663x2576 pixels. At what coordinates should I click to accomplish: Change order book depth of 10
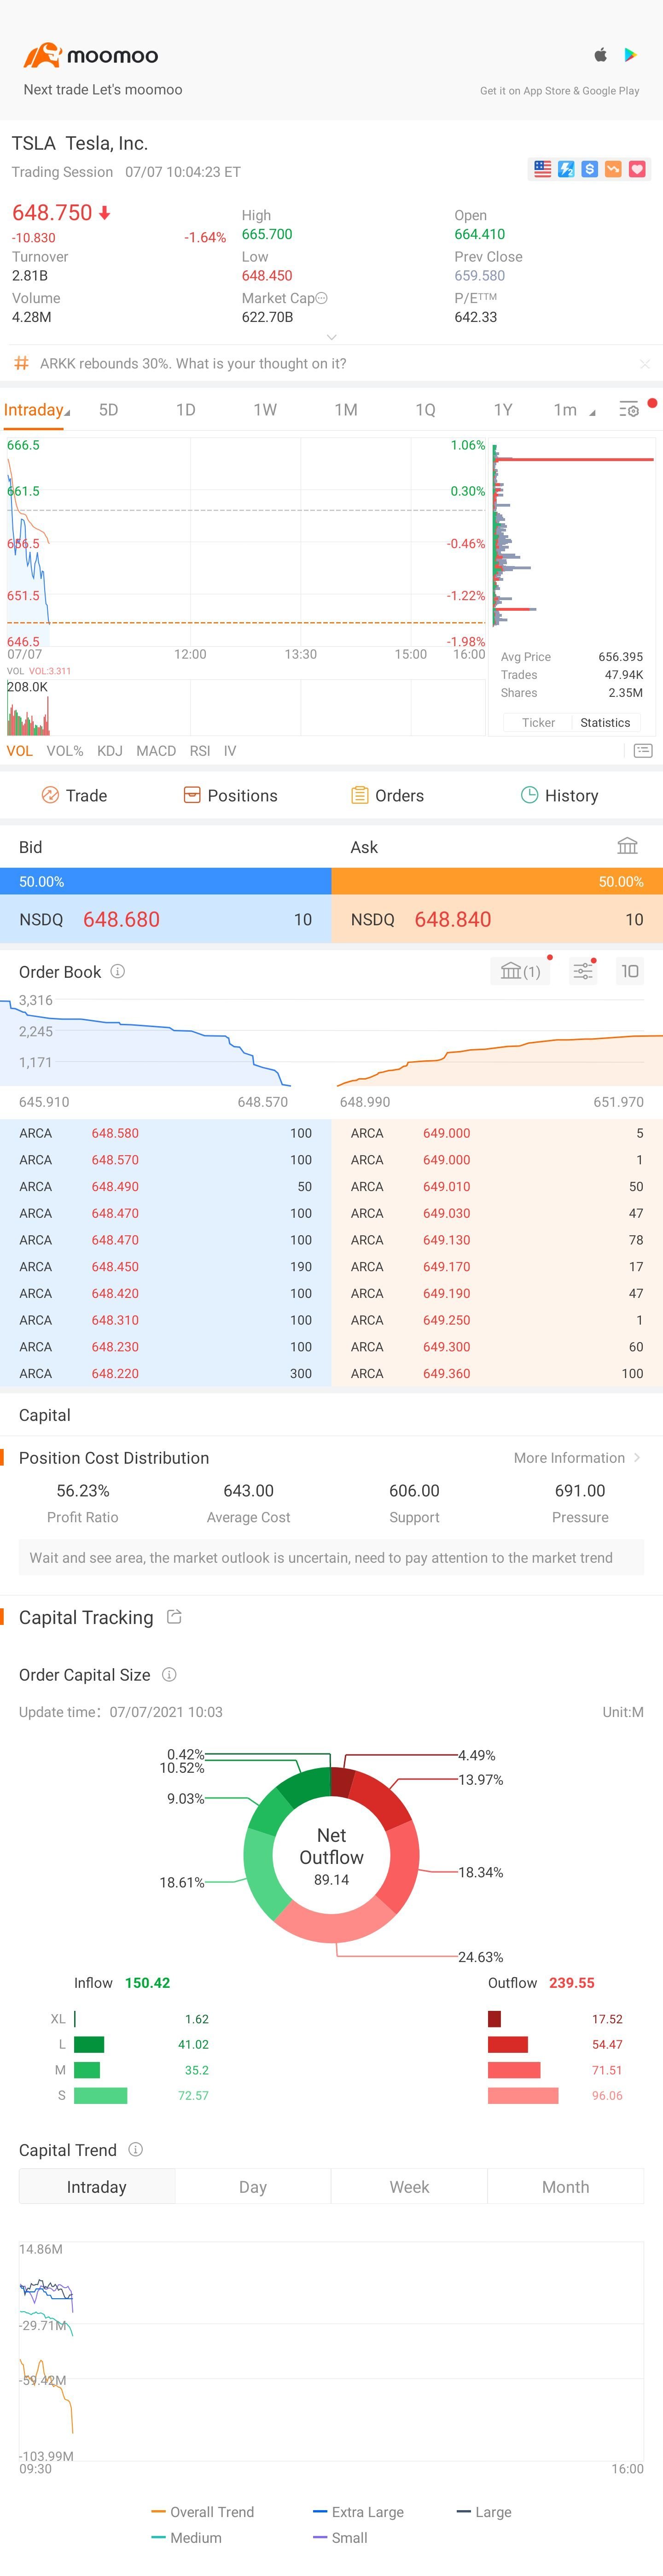pos(629,971)
